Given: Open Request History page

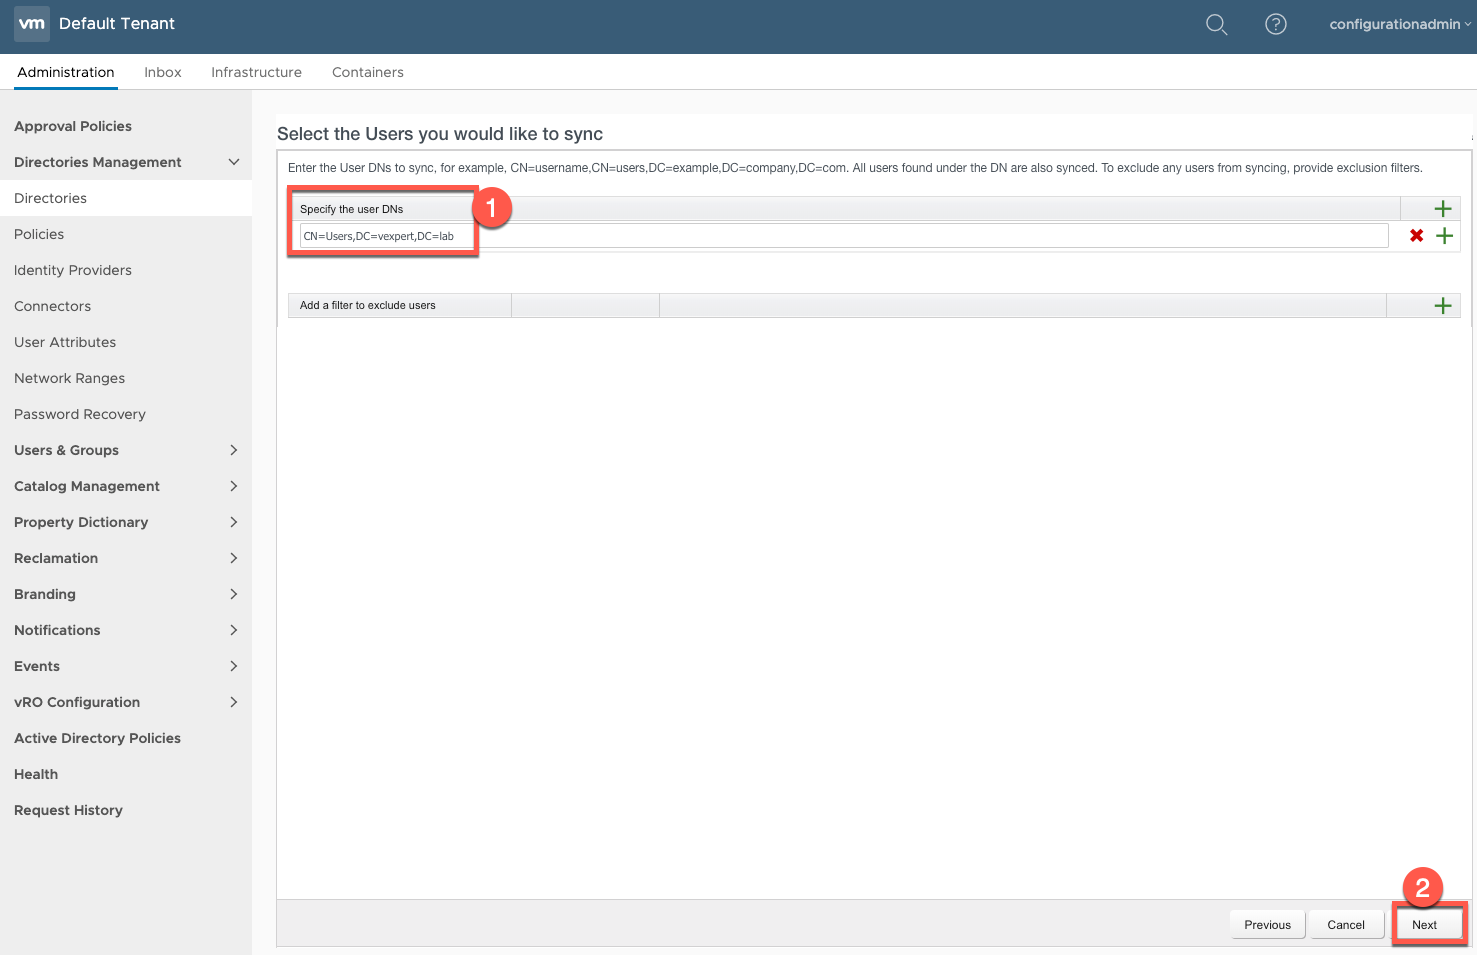Looking at the screenshot, I should (x=68, y=810).
